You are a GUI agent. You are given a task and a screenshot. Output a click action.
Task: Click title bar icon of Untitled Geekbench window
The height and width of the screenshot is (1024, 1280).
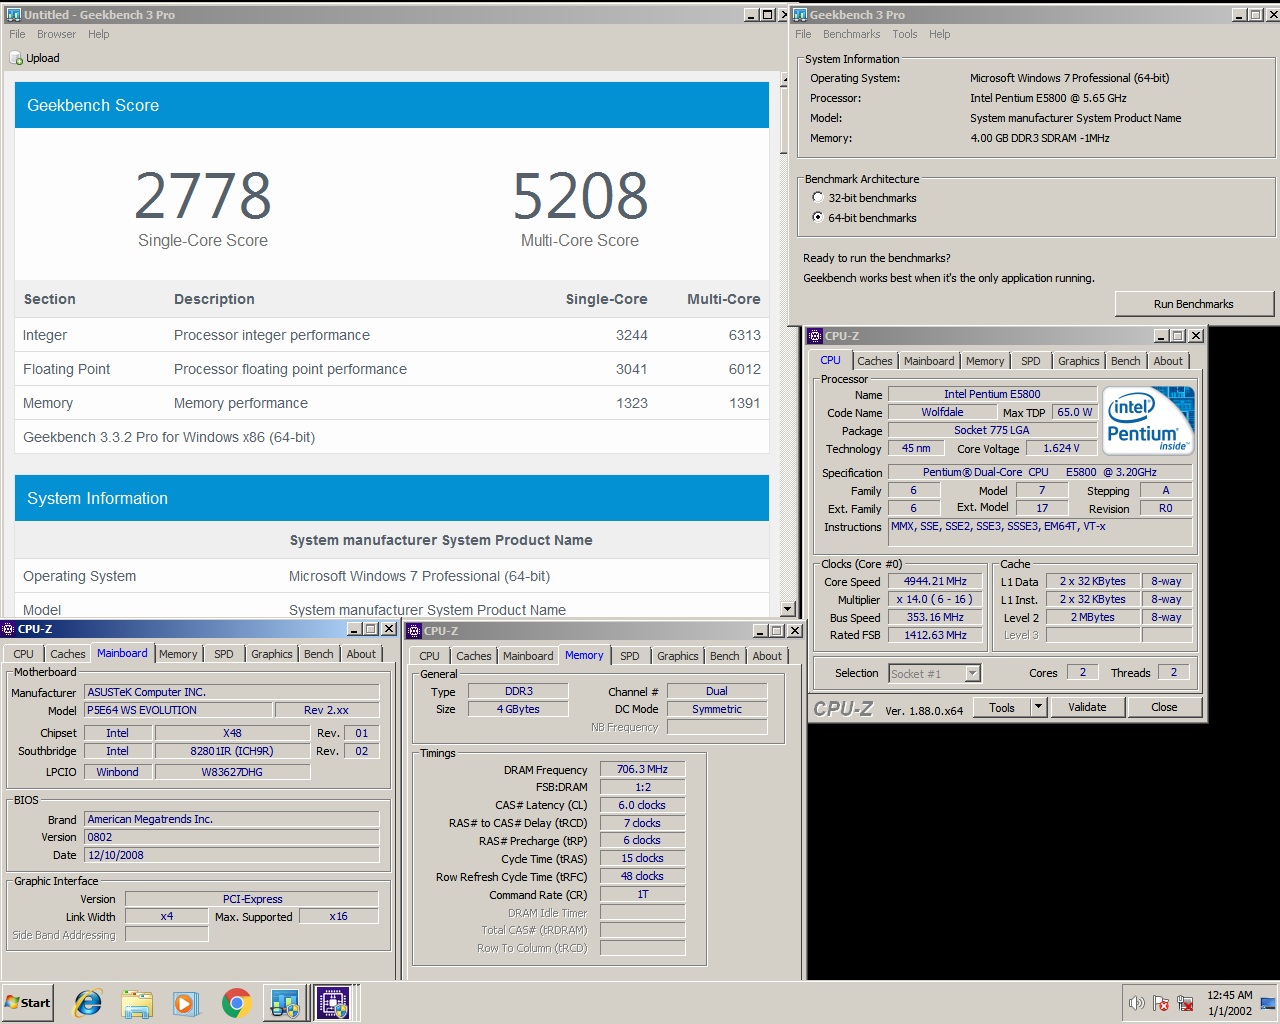click(x=13, y=14)
